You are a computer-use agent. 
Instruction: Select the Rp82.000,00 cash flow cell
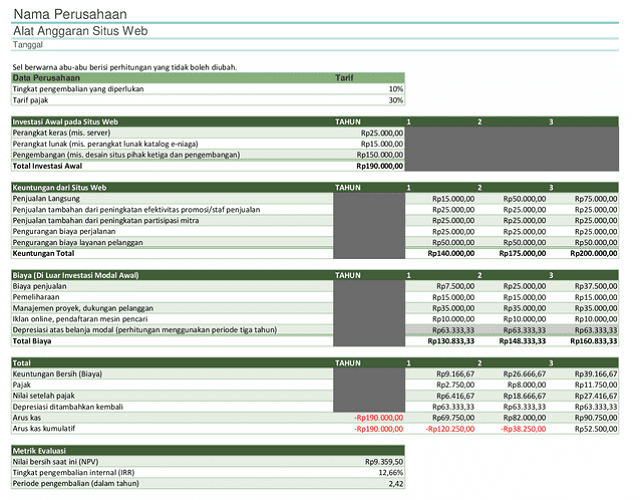click(524, 418)
